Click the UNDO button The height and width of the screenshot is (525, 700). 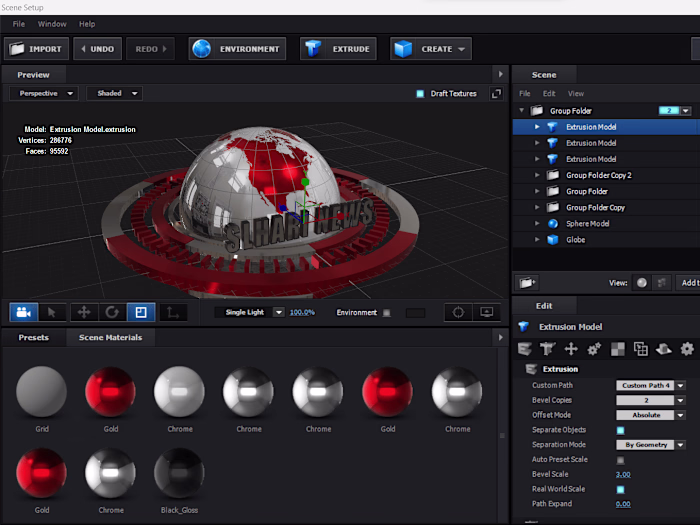(97, 49)
